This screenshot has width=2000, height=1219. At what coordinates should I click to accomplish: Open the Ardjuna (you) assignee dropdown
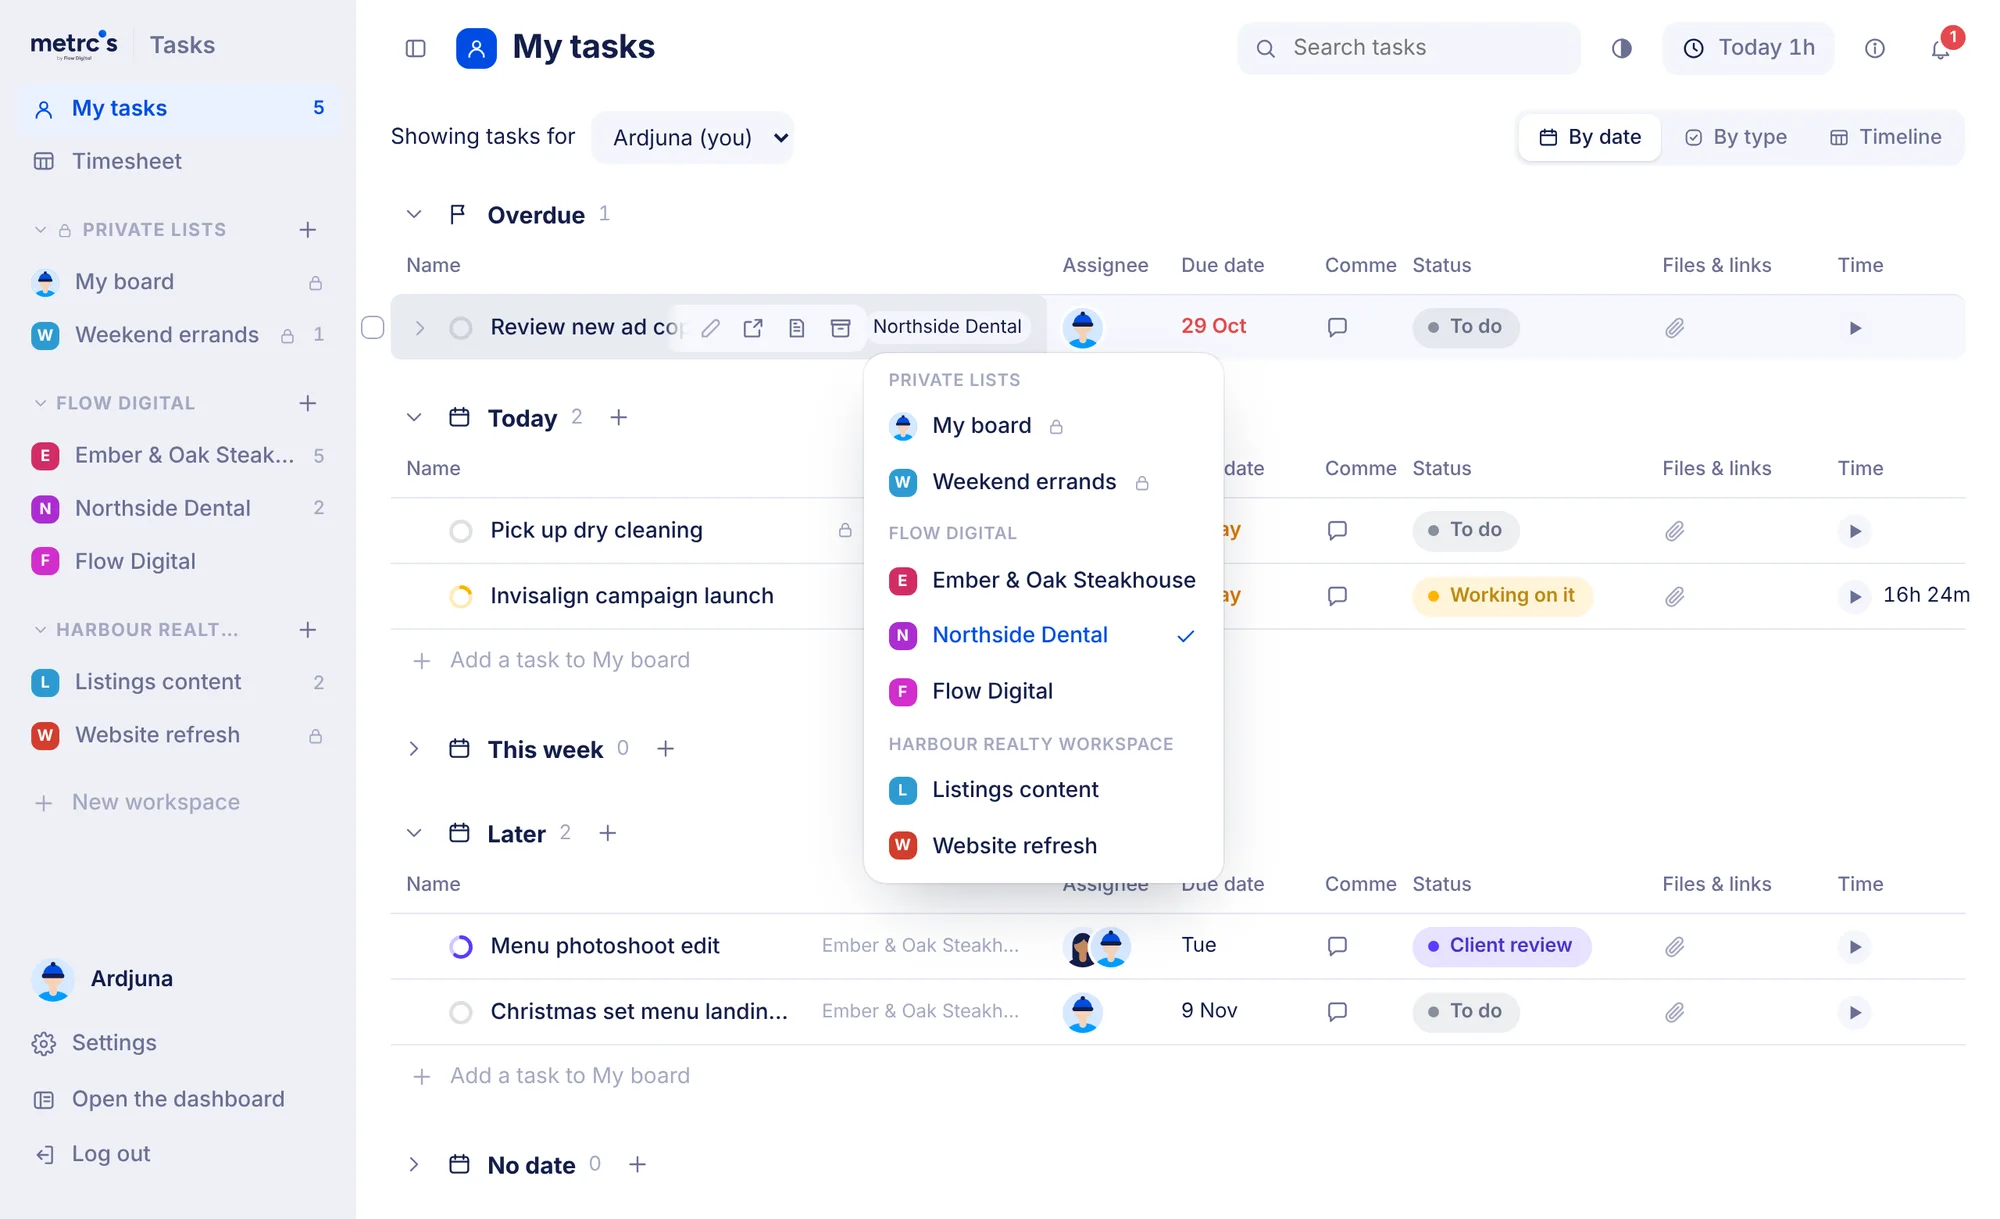tap(693, 138)
